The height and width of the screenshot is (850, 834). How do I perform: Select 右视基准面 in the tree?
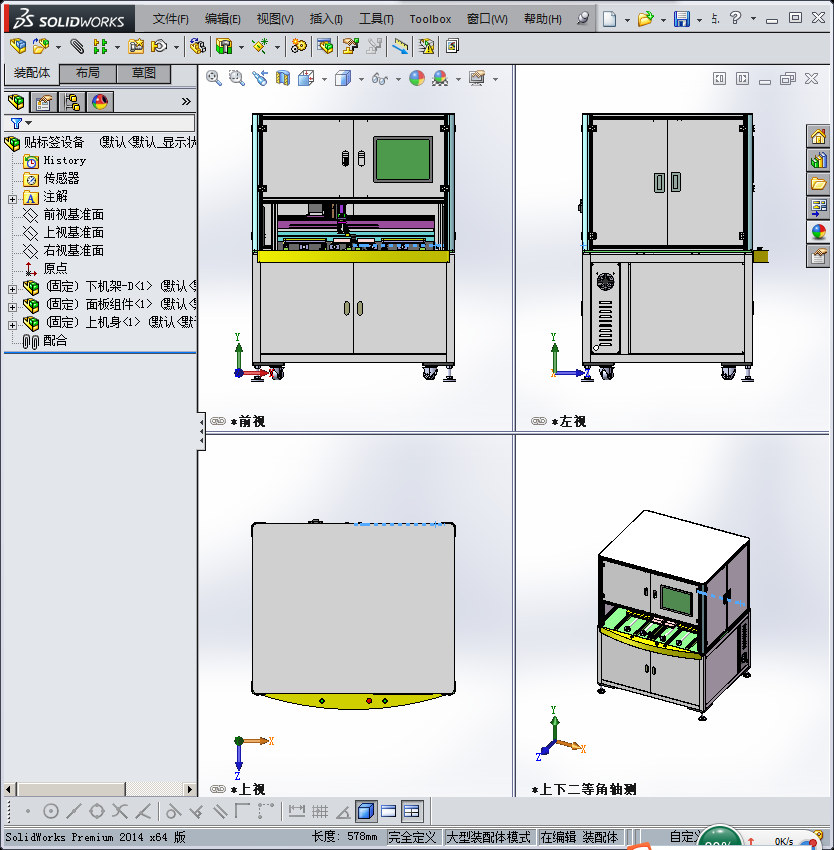(x=73, y=250)
